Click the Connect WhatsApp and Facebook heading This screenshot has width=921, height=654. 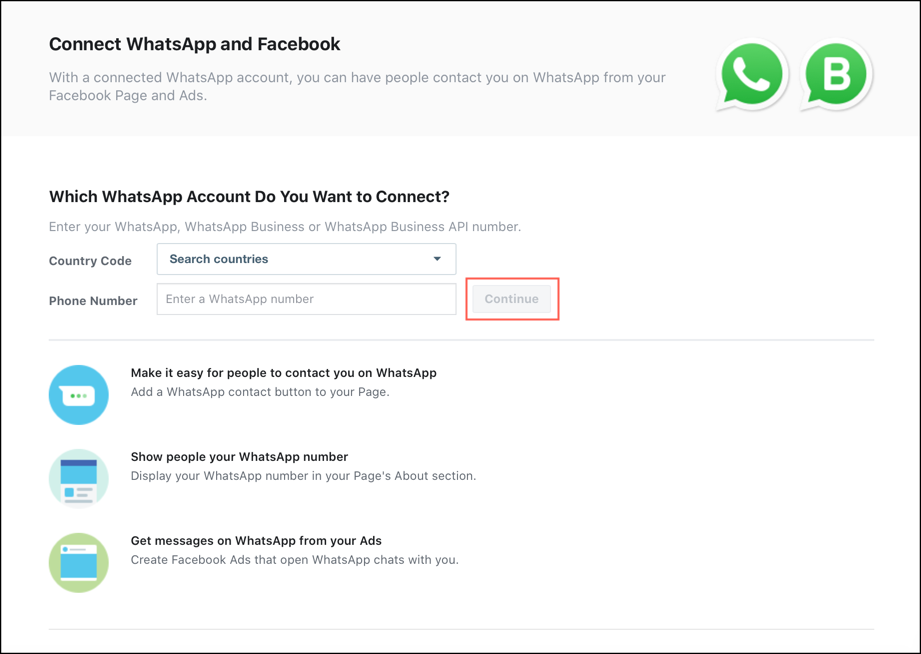(x=195, y=44)
